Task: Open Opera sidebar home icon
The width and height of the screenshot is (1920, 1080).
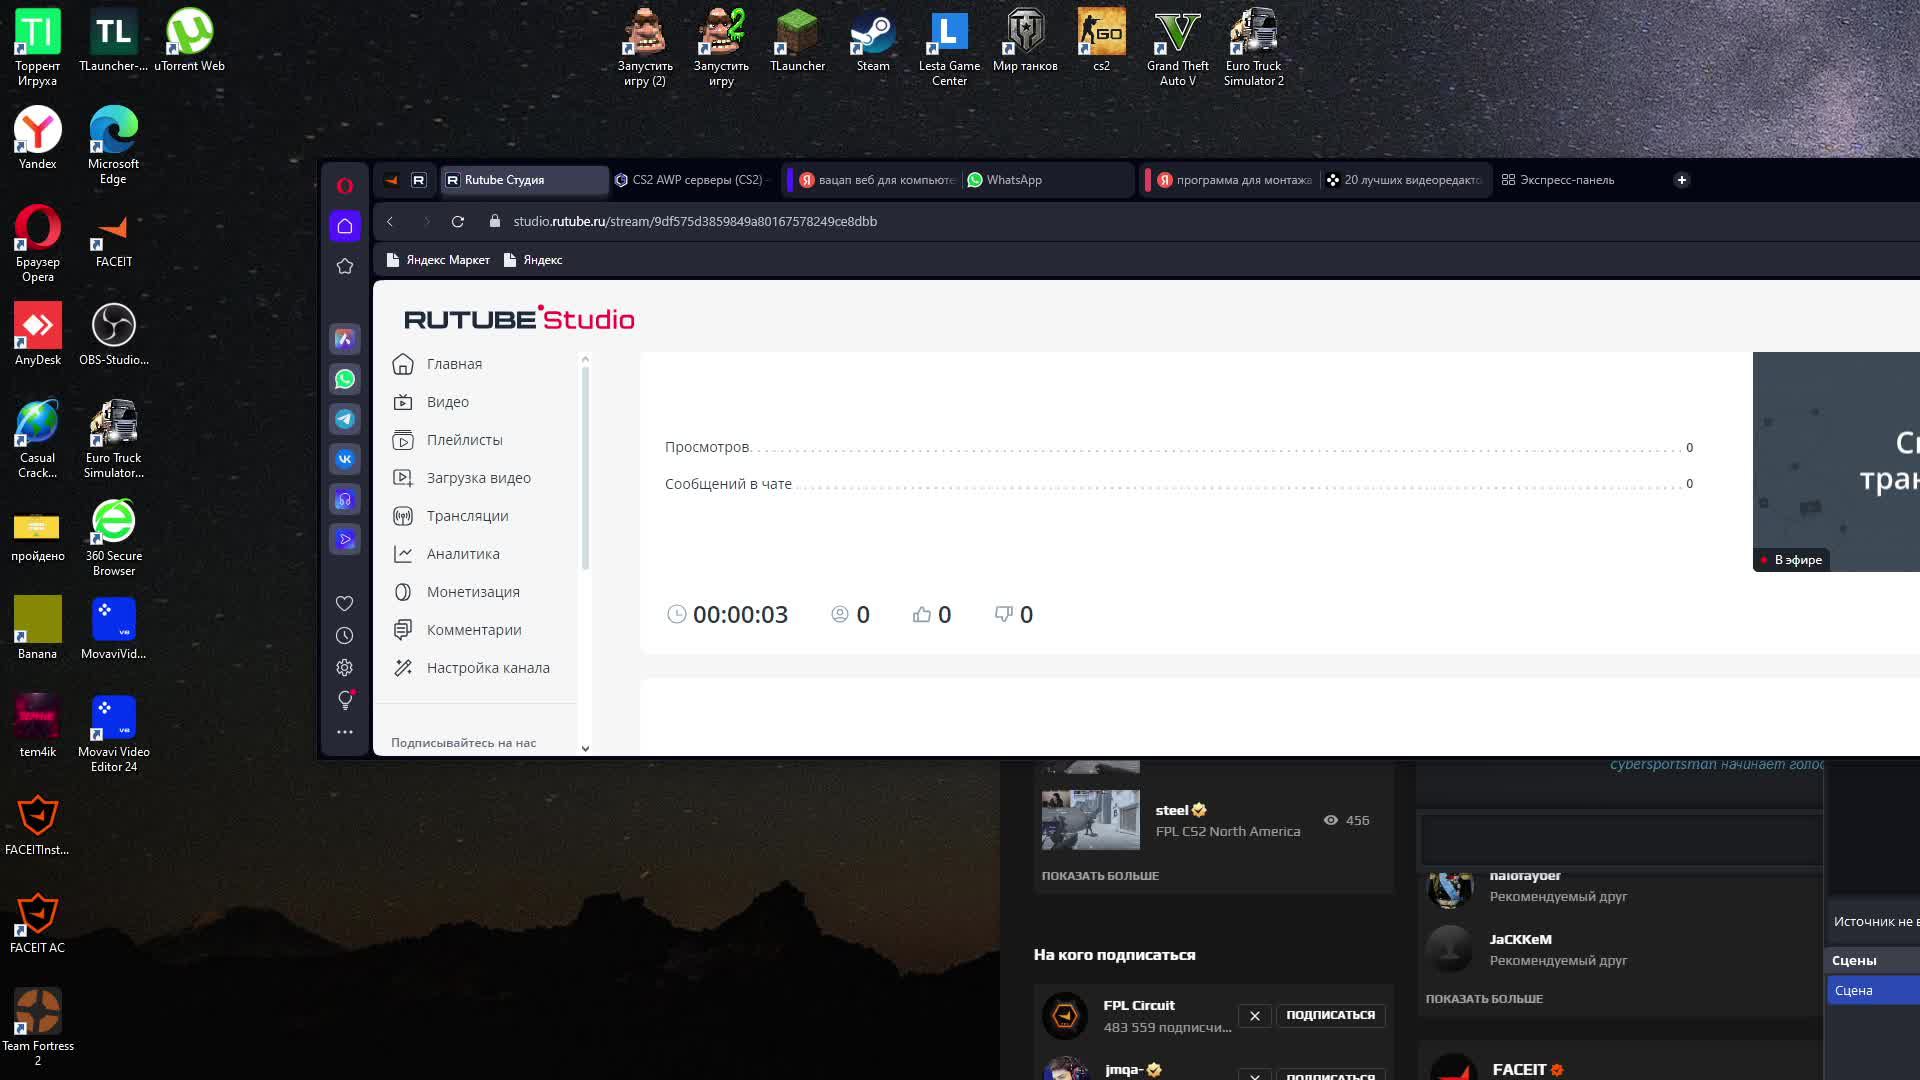Action: [345, 226]
